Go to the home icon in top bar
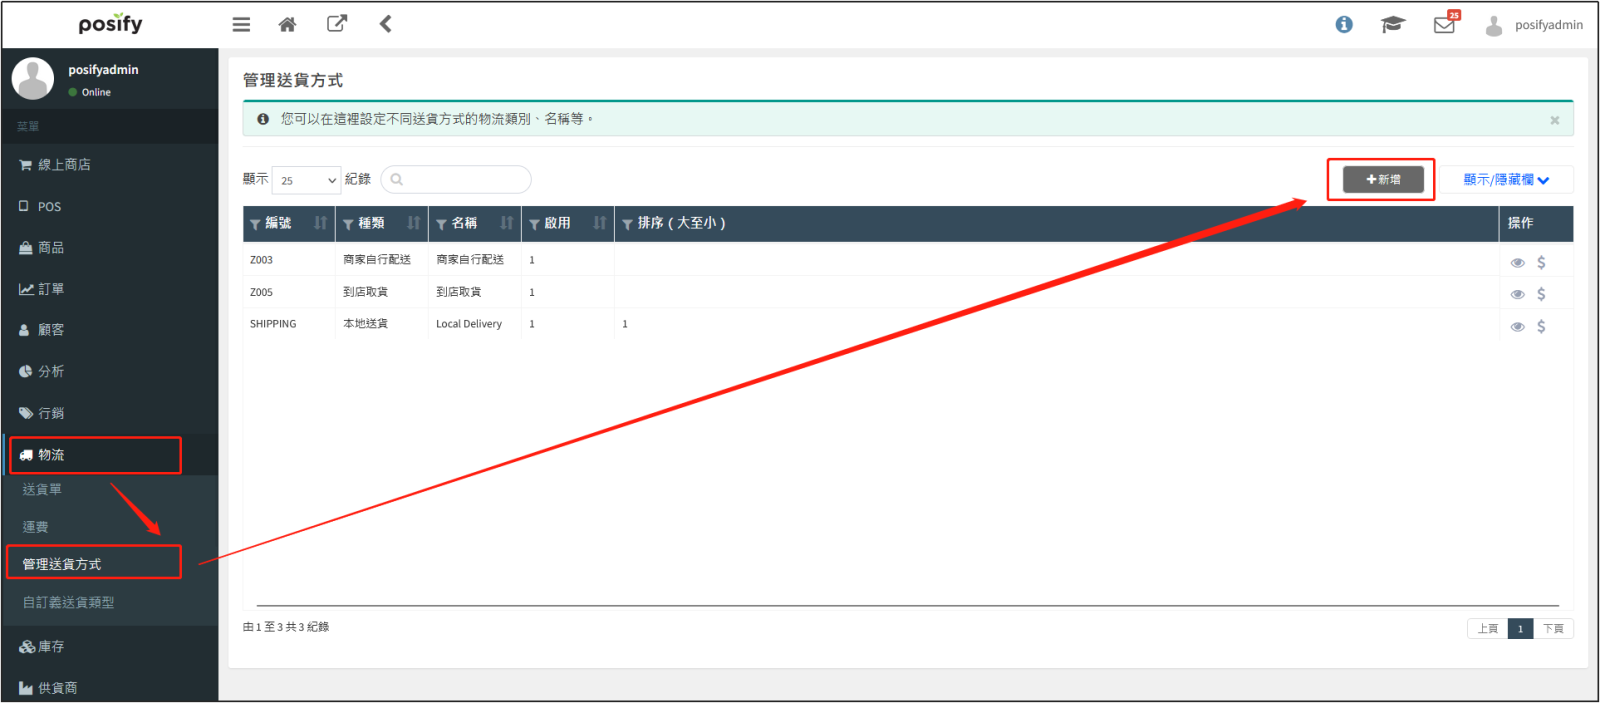Image resolution: width=1600 pixels, height=703 pixels. pyautogui.click(x=287, y=24)
